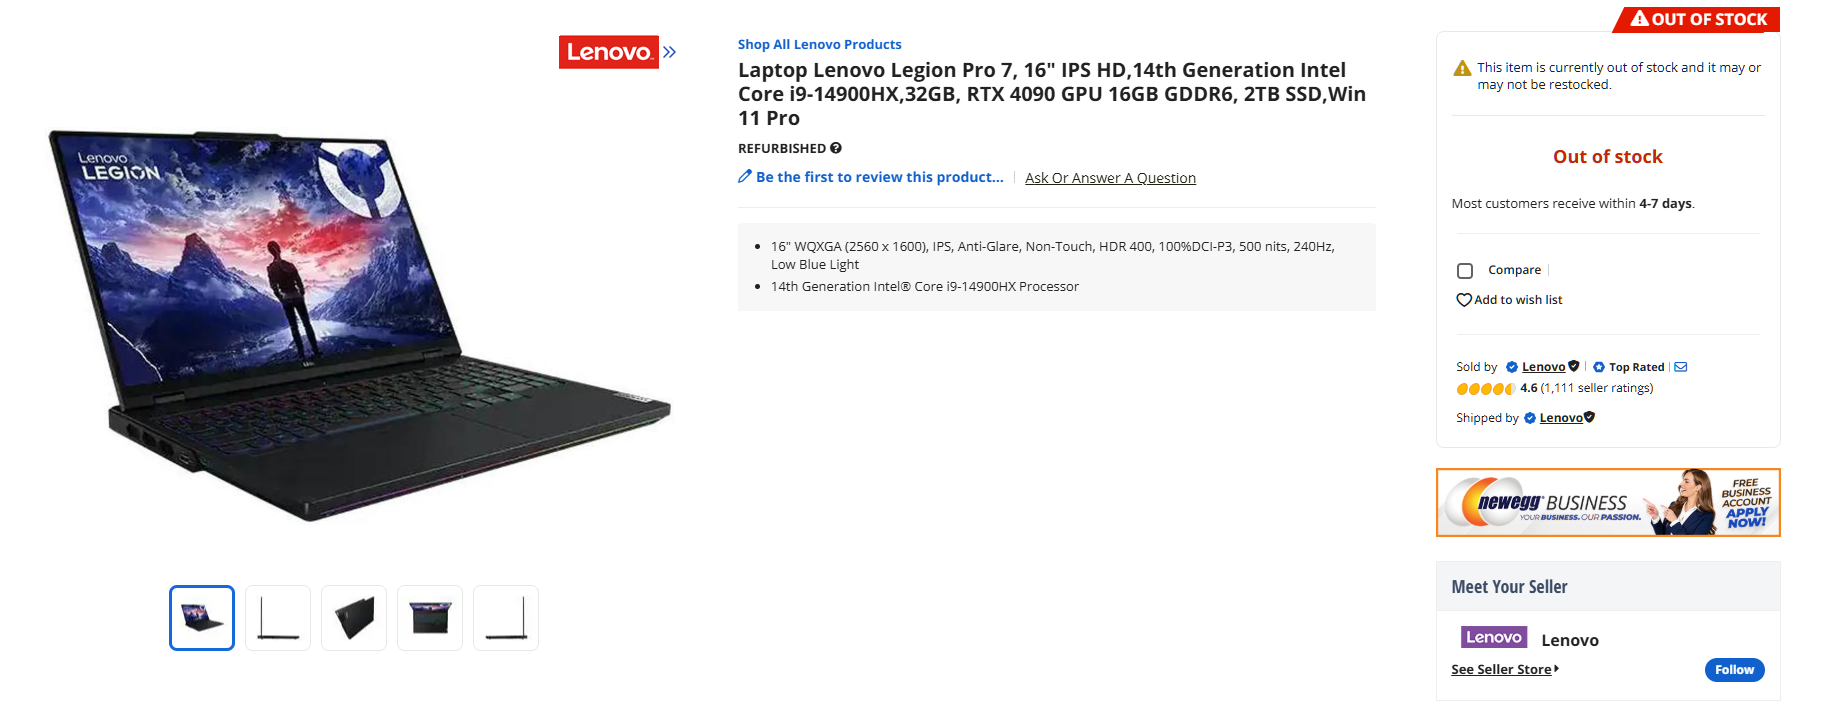
Task: Follow the Lenovo seller
Action: [1734, 670]
